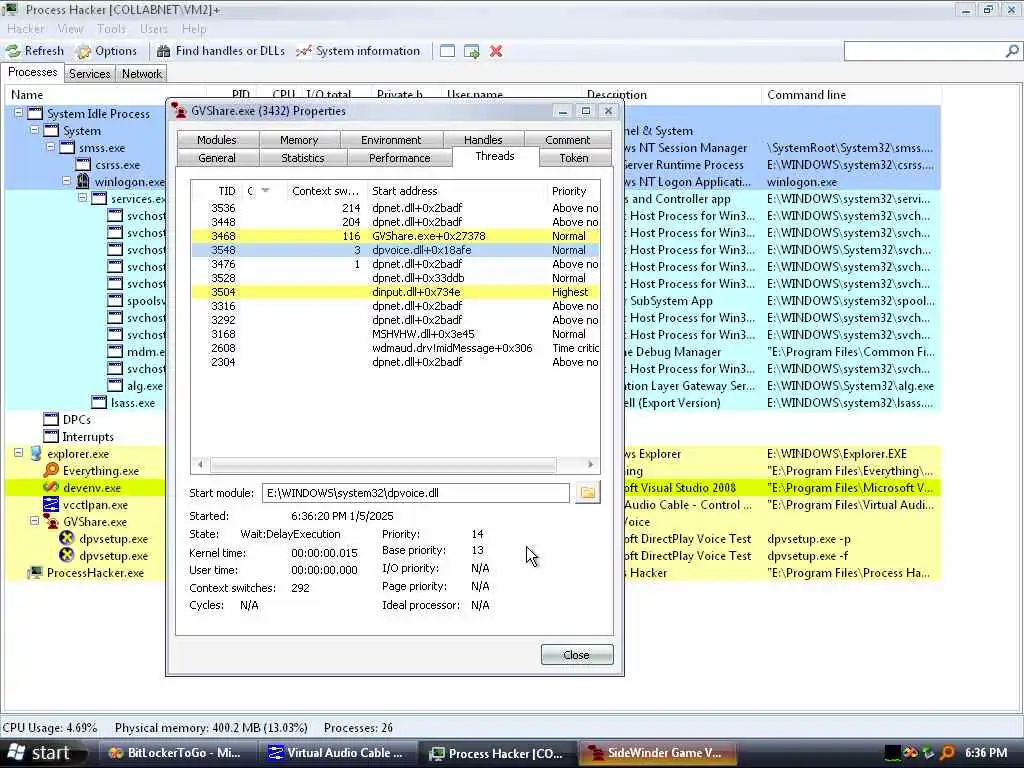Open the Hacker menu
The height and width of the screenshot is (768, 1024).
pyautogui.click(x=26, y=29)
